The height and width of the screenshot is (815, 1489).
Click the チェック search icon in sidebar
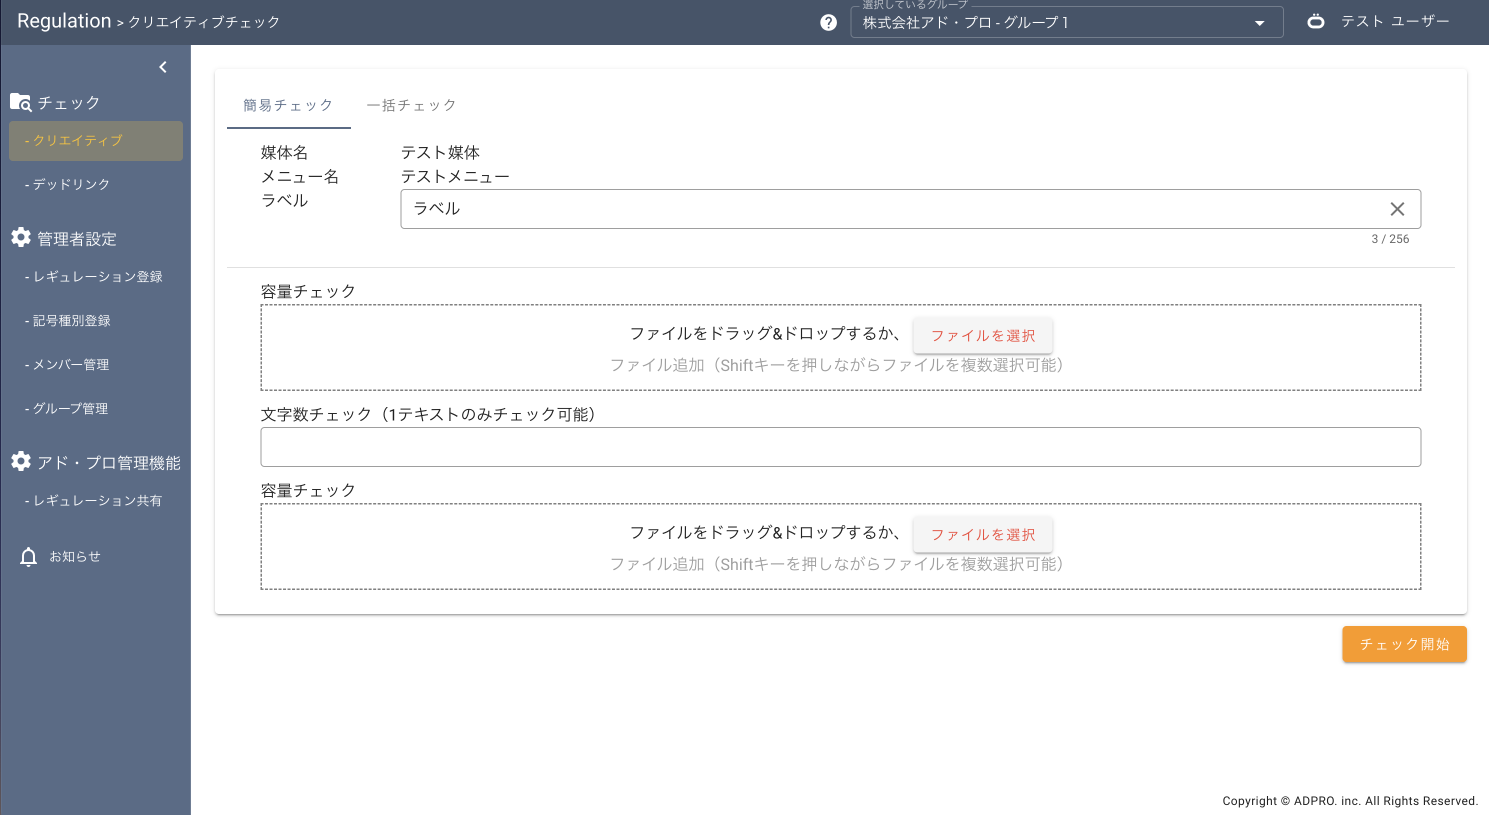coord(20,101)
